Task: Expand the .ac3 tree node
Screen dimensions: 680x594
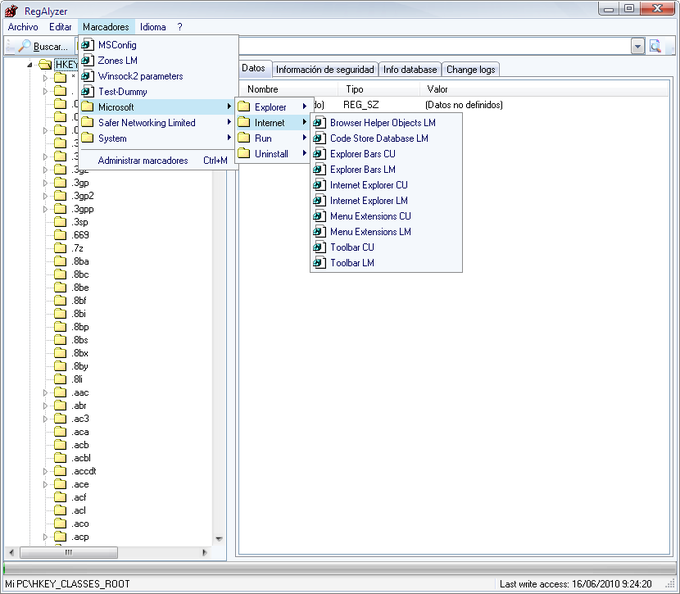Action: [x=45, y=419]
